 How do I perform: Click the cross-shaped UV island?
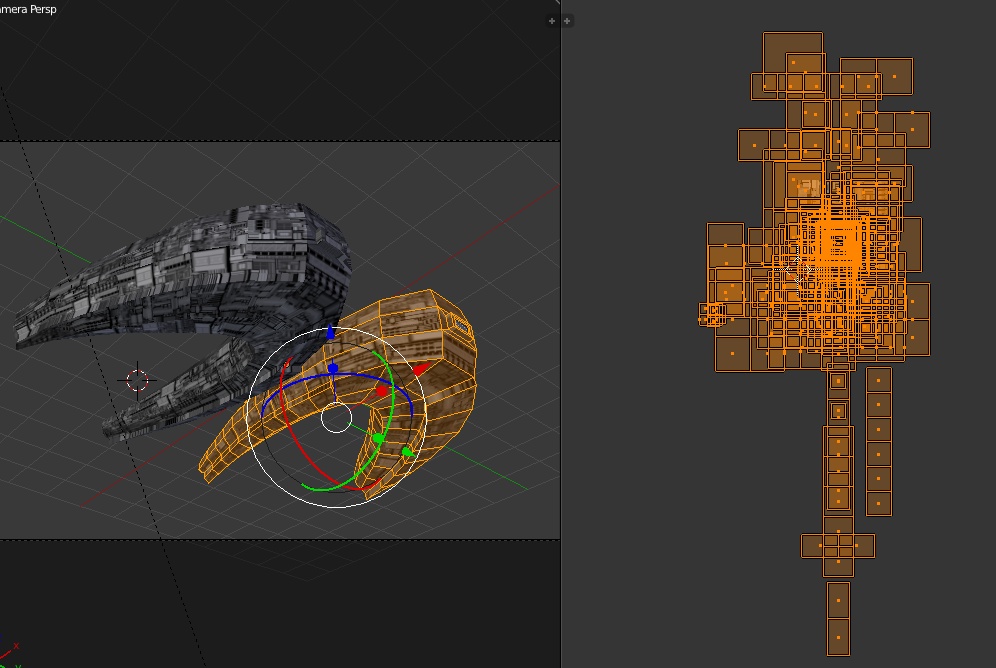pos(838,545)
